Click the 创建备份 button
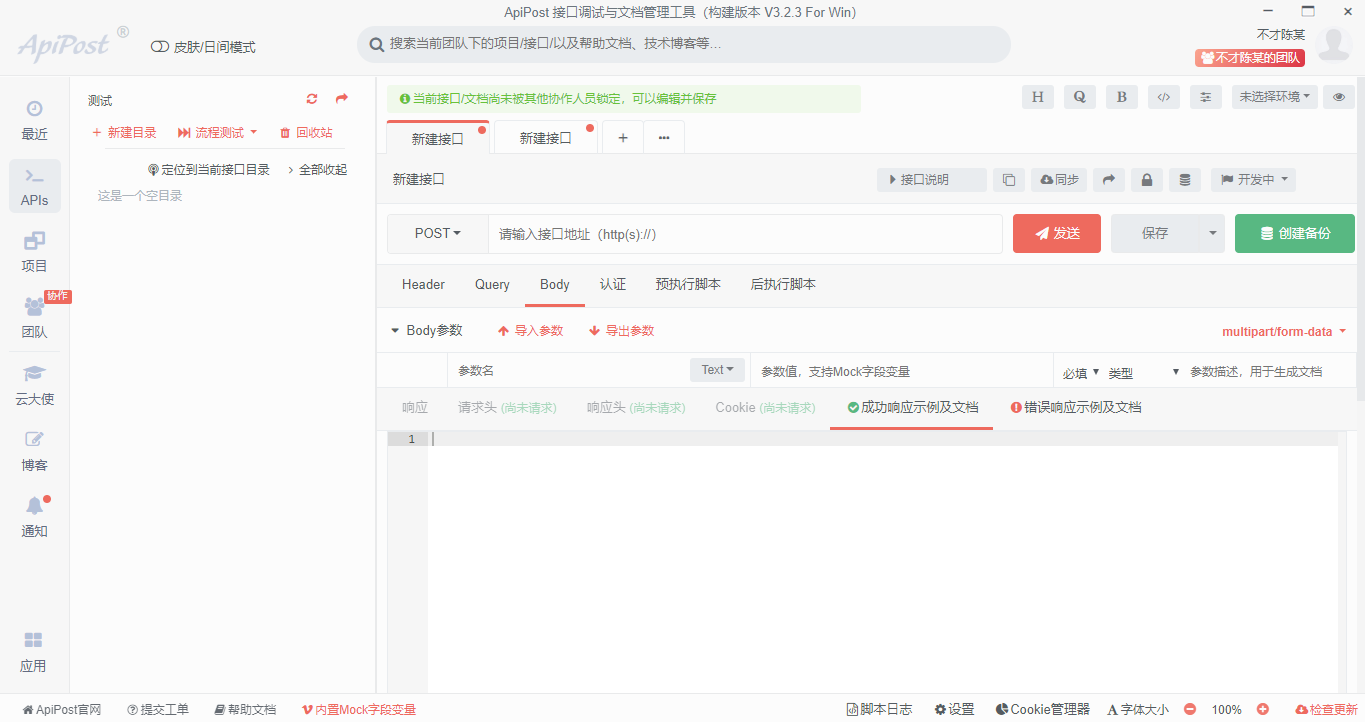 (1294, 233)
